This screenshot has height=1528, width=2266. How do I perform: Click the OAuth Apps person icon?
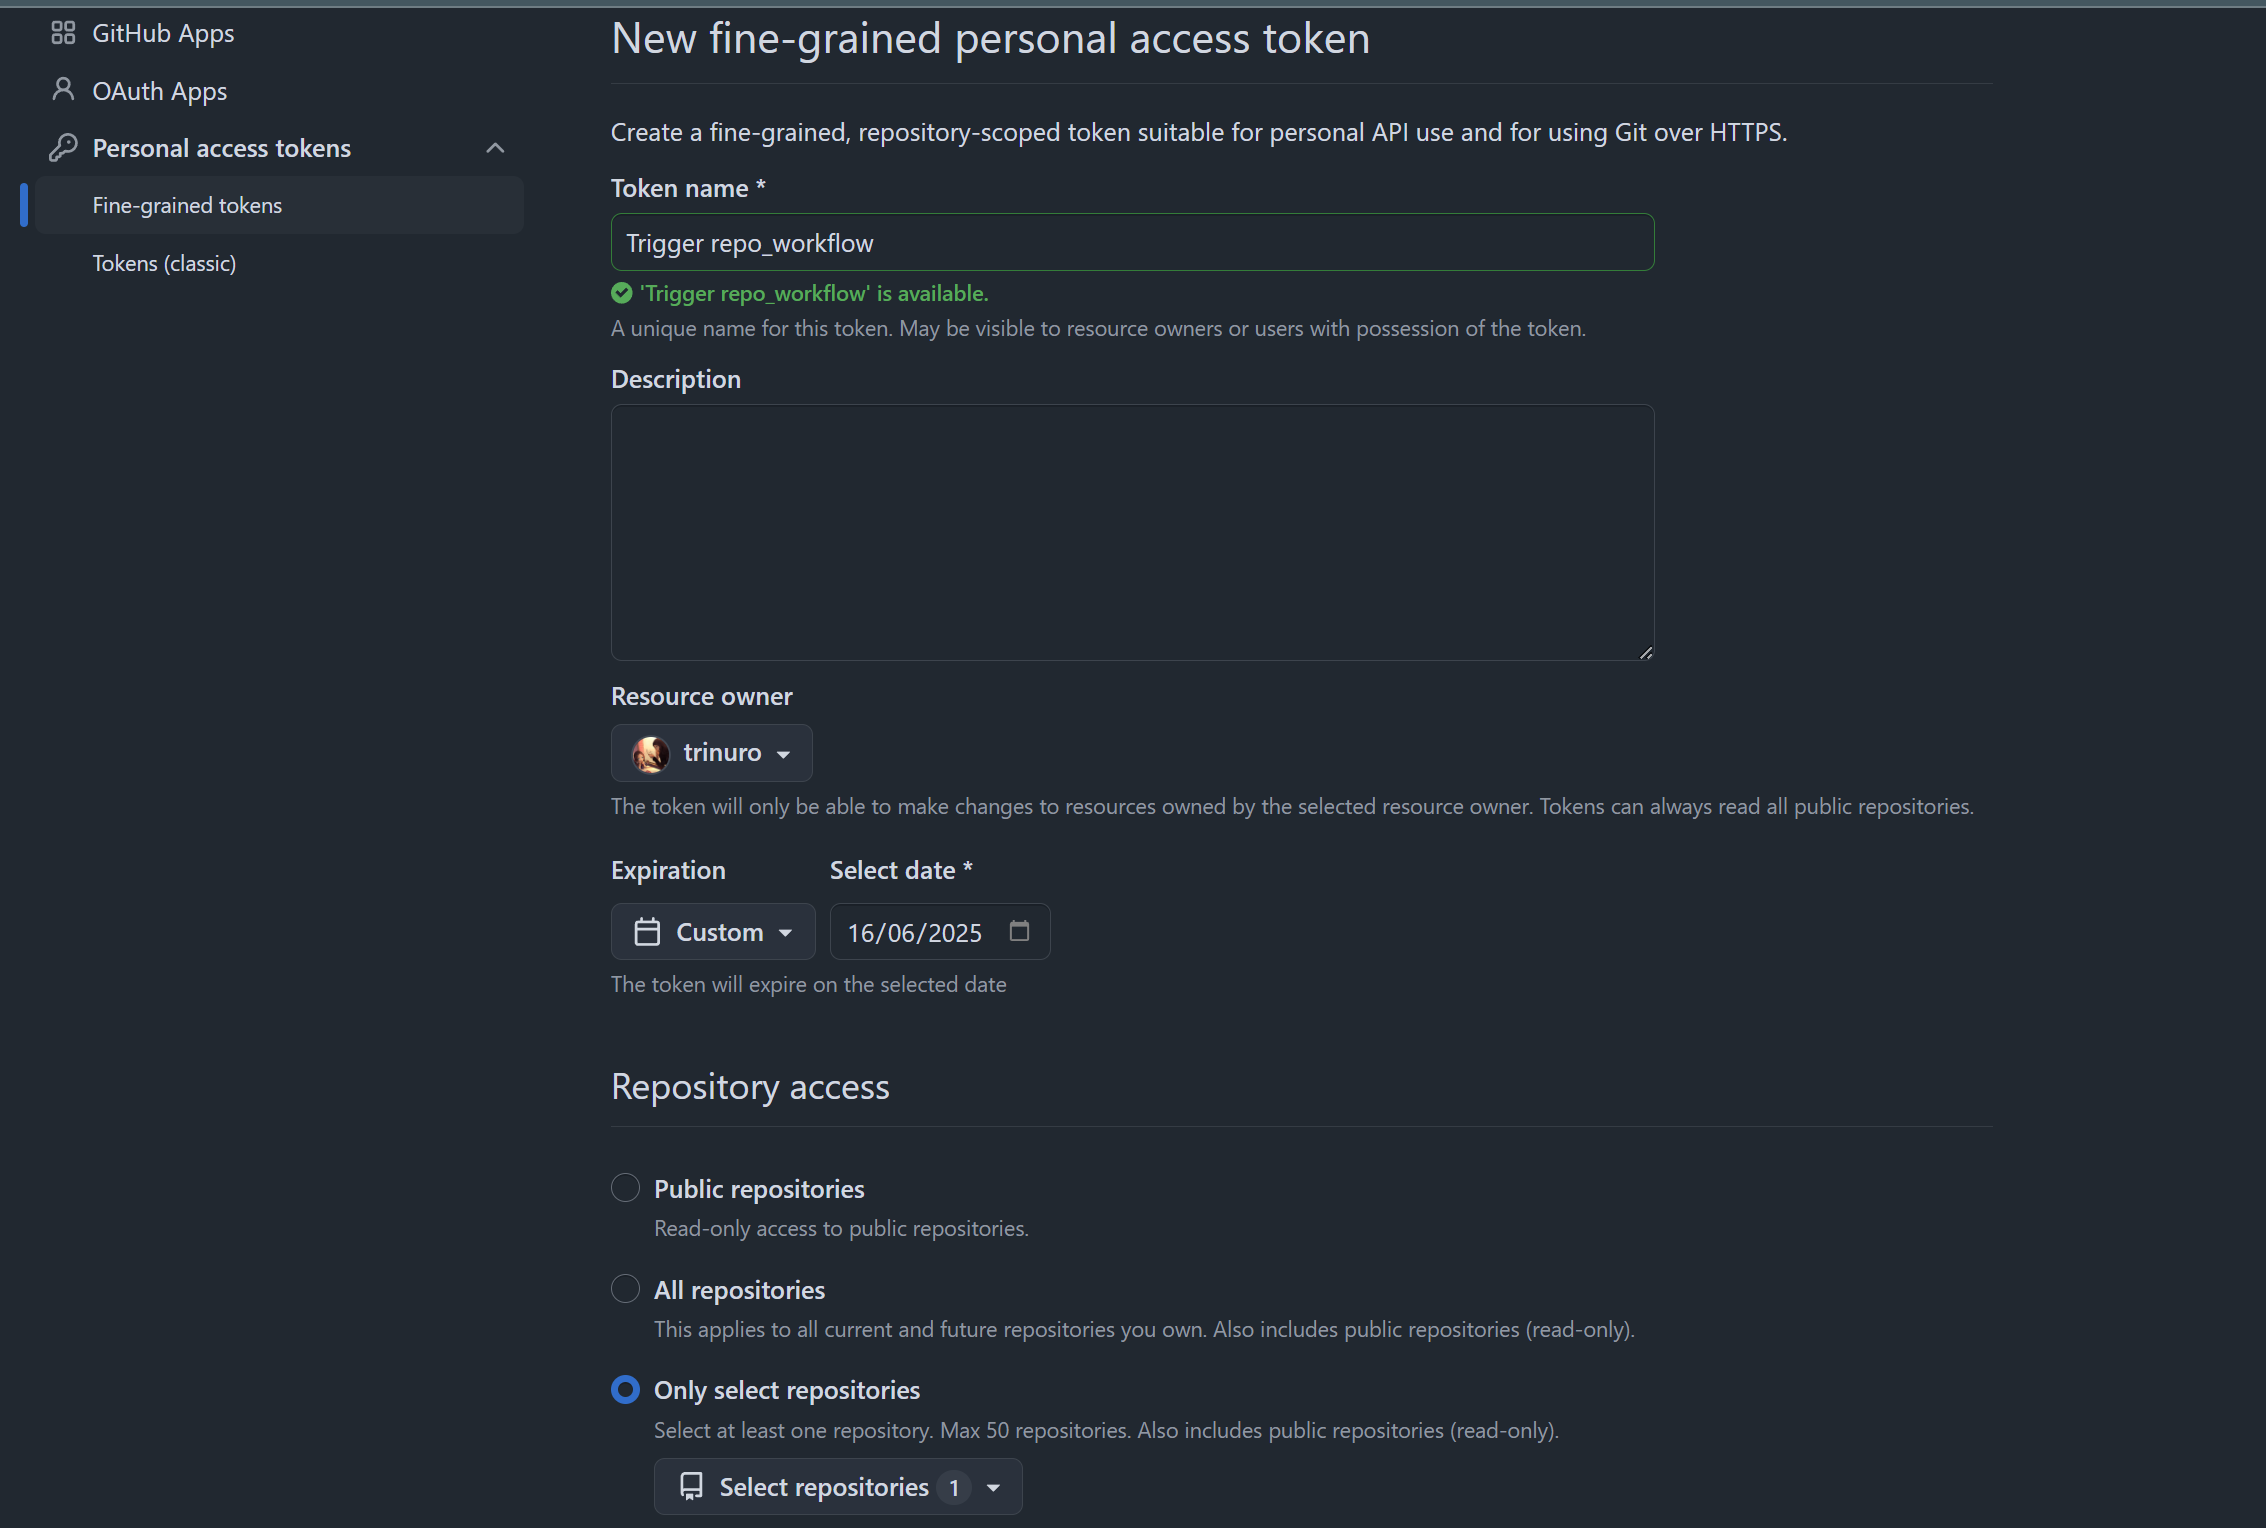click(x=63, y=90)
